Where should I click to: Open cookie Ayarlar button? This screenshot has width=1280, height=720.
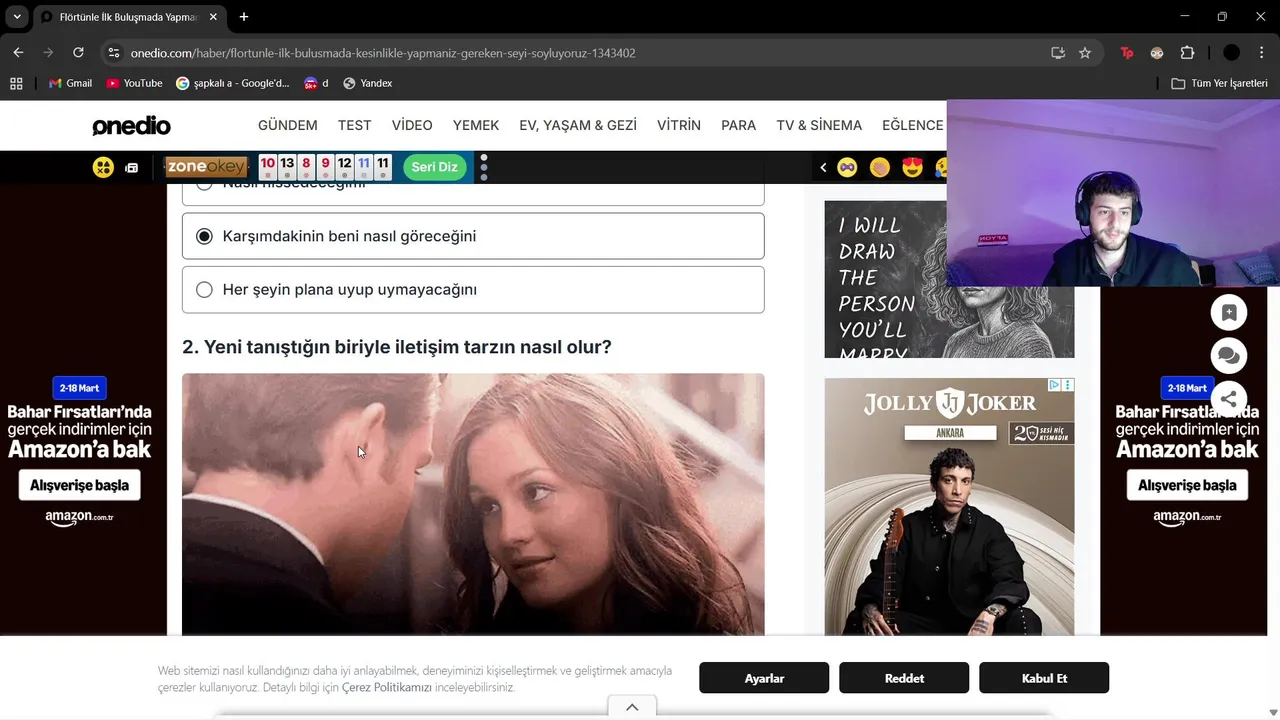[x=764, y=678]
